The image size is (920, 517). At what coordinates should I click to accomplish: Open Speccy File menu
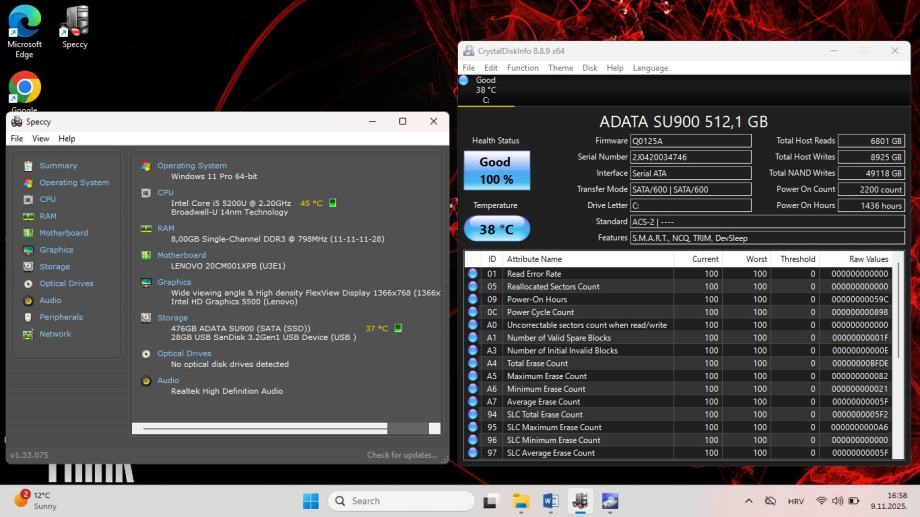coord(16,138)
